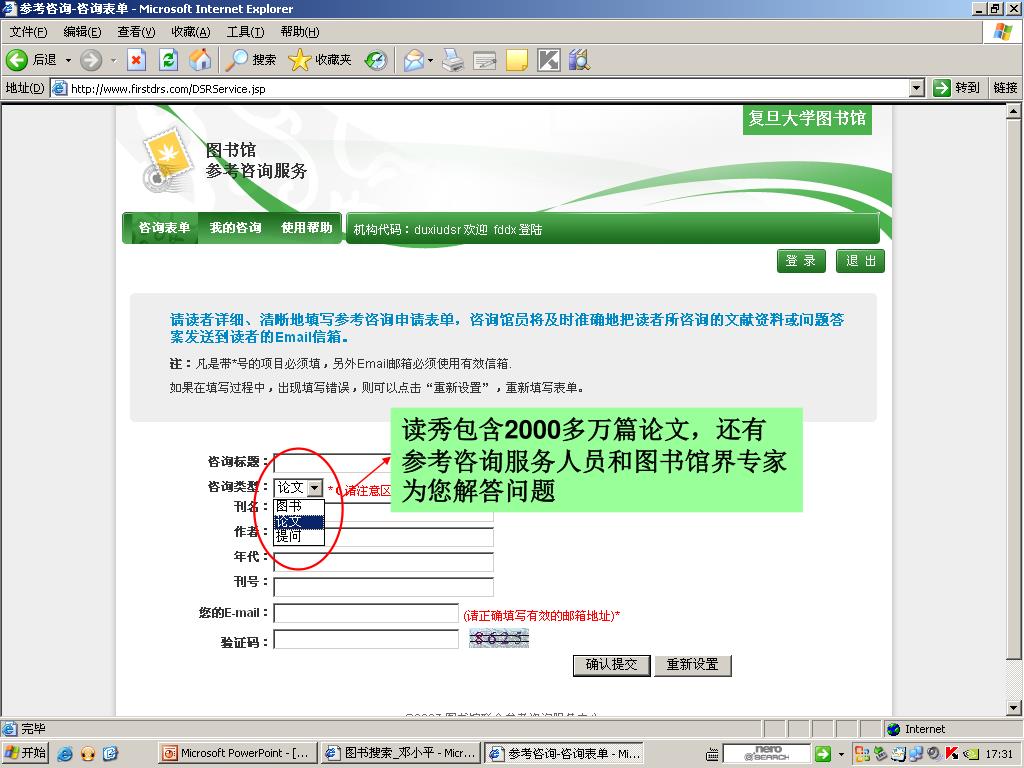The image size is (1024, 768).
Task: Open the 工具(T) menu
Action: click(245, 32)
